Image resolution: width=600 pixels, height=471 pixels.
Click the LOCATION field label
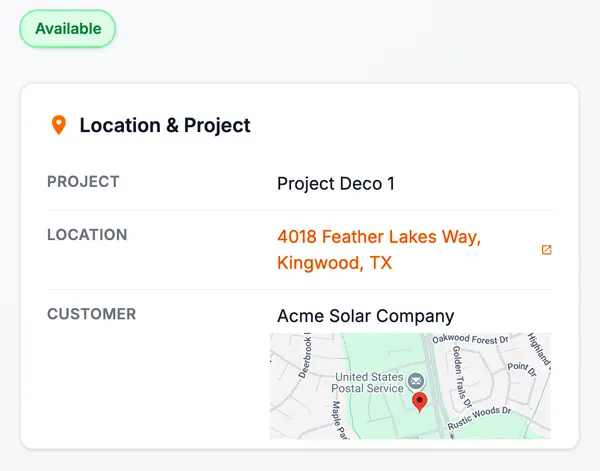87,235
